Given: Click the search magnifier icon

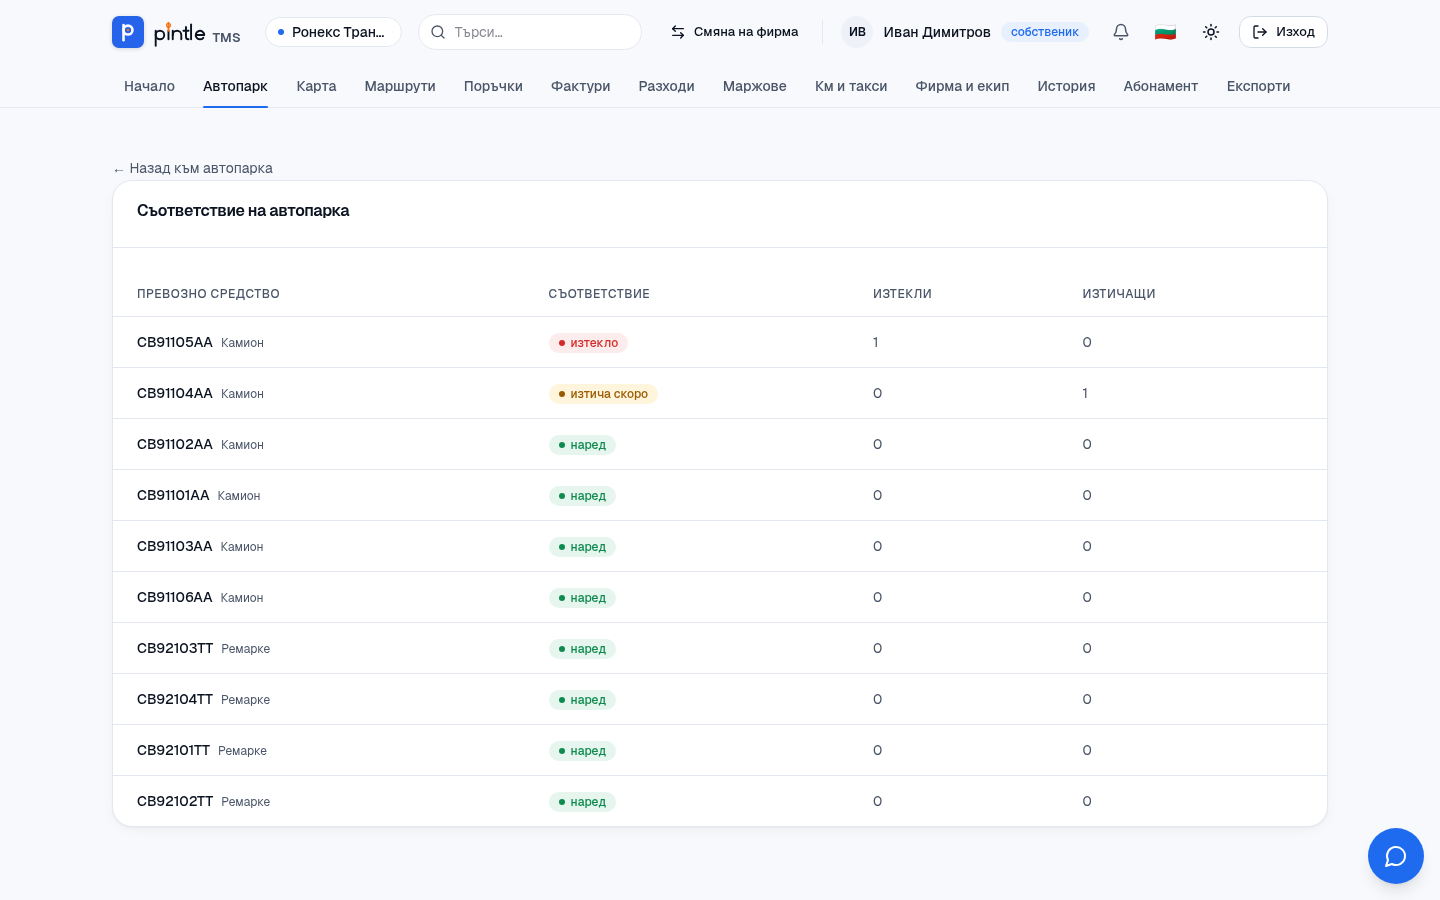Looking at the screenshot, I should click(438, 32).
